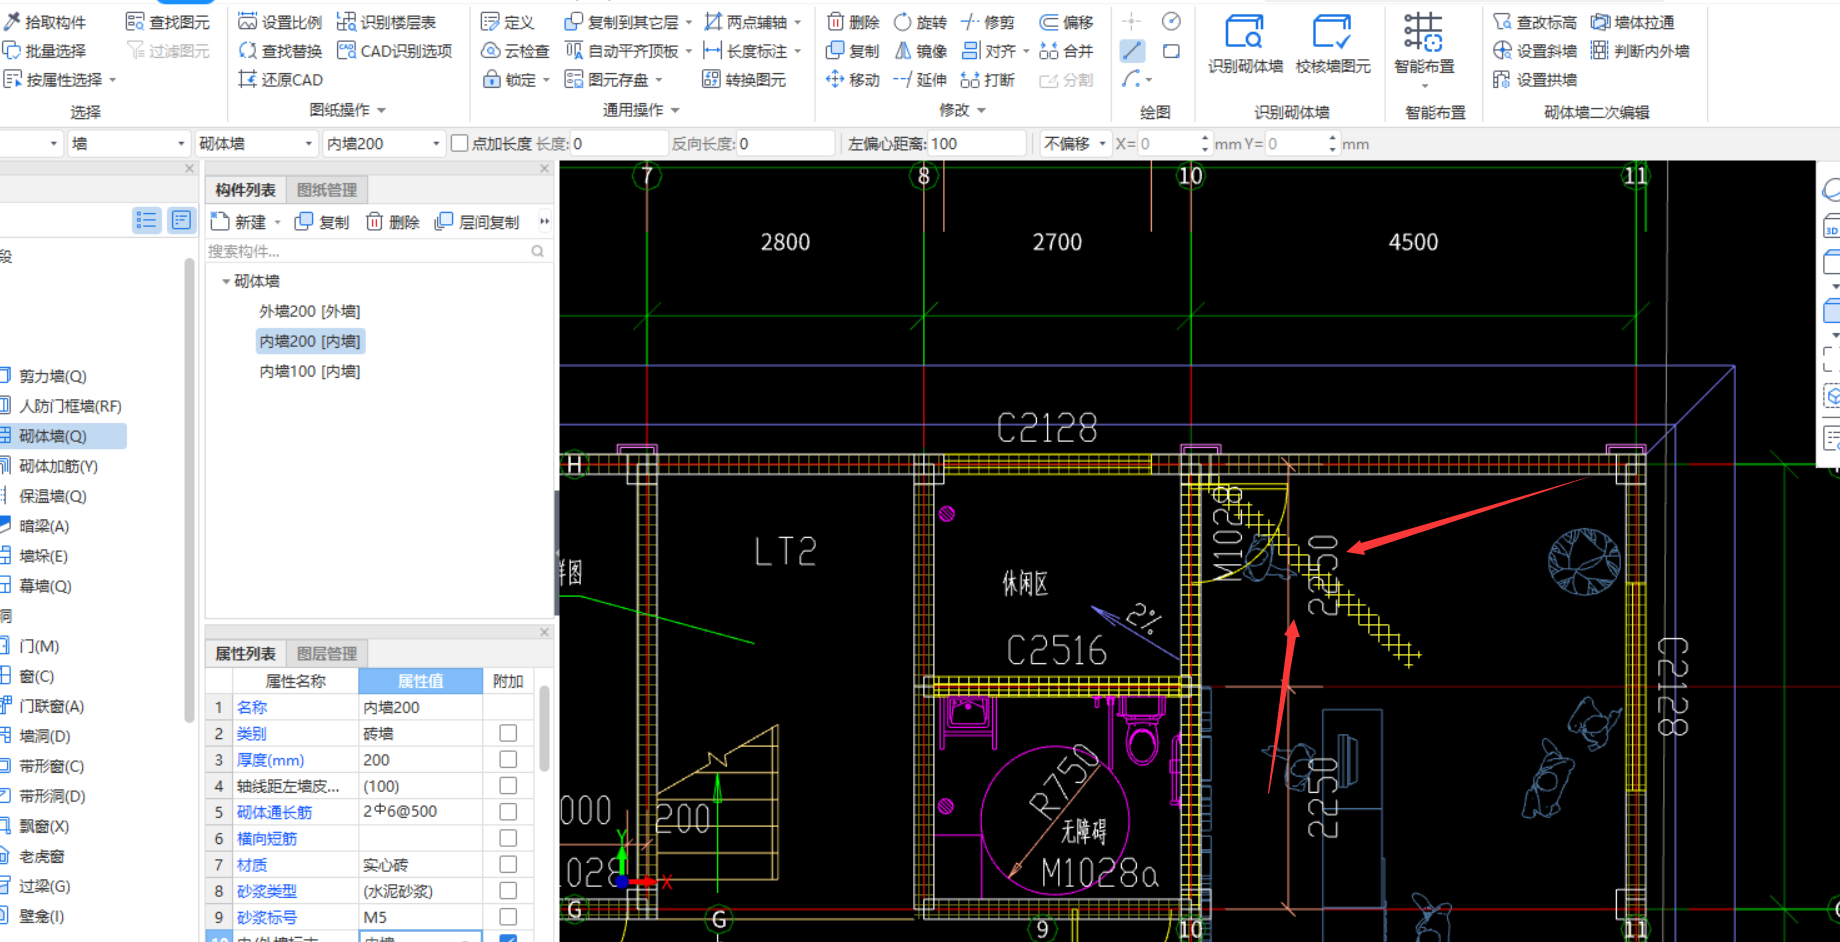1840x942 pixels.
Task: Click the 定义 define tool
Action: [x=507, y=22]
